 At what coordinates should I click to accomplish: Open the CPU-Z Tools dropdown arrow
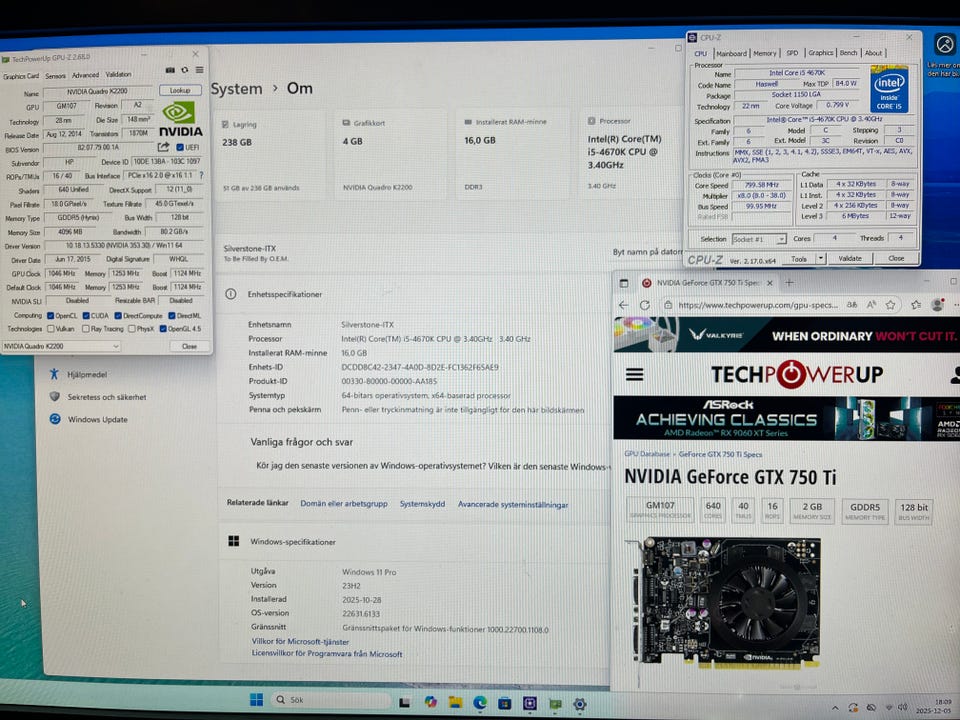click(x=821, y=258)
